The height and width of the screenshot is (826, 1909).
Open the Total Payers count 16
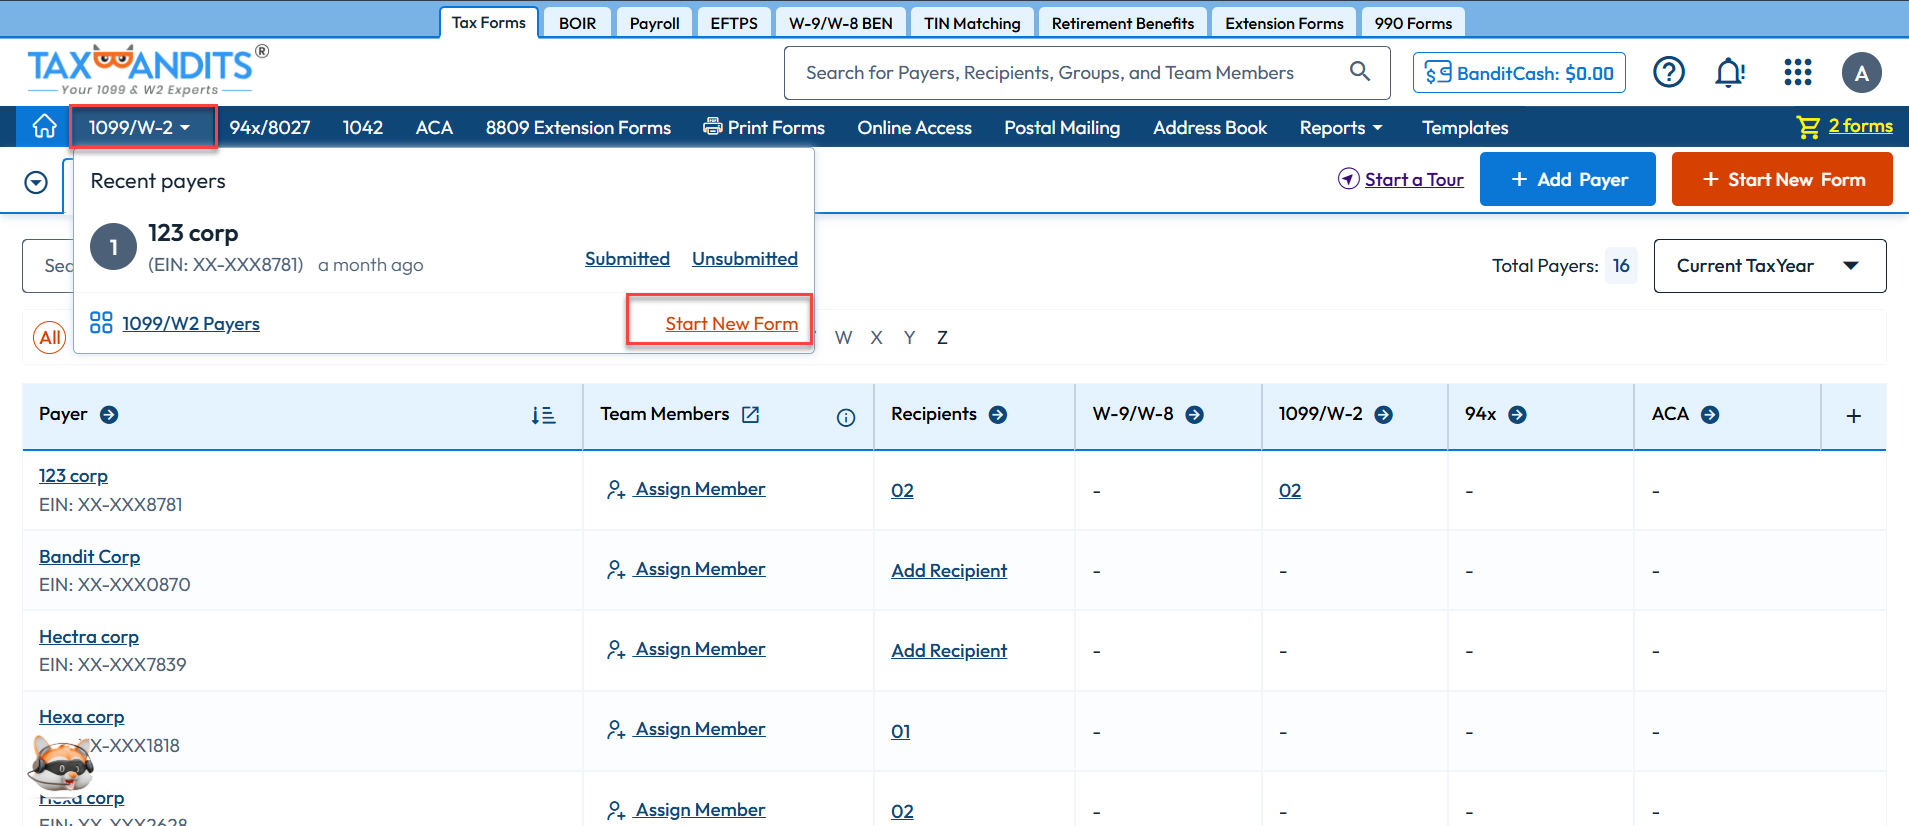tap(1621, 266)
